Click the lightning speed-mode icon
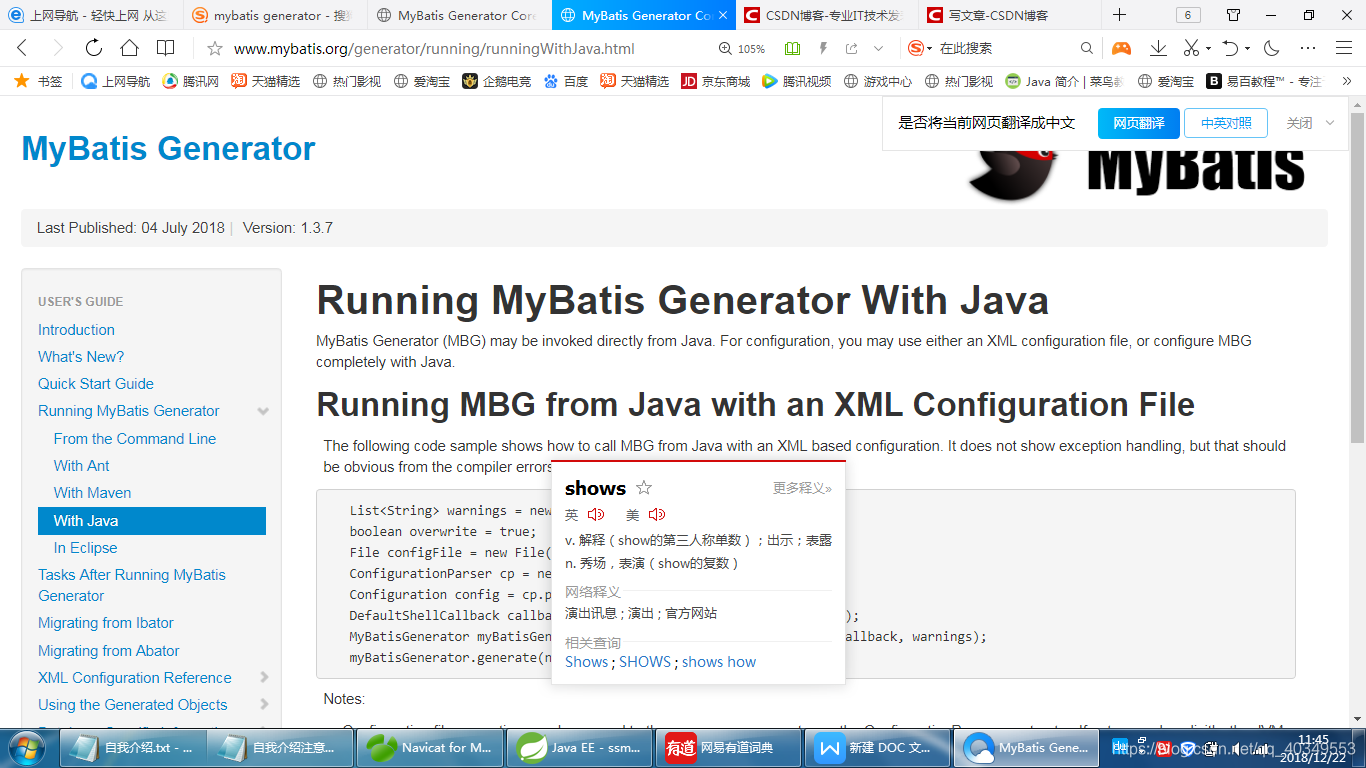1366x768 pixels. pyautogui.click(x=823, y=48)
